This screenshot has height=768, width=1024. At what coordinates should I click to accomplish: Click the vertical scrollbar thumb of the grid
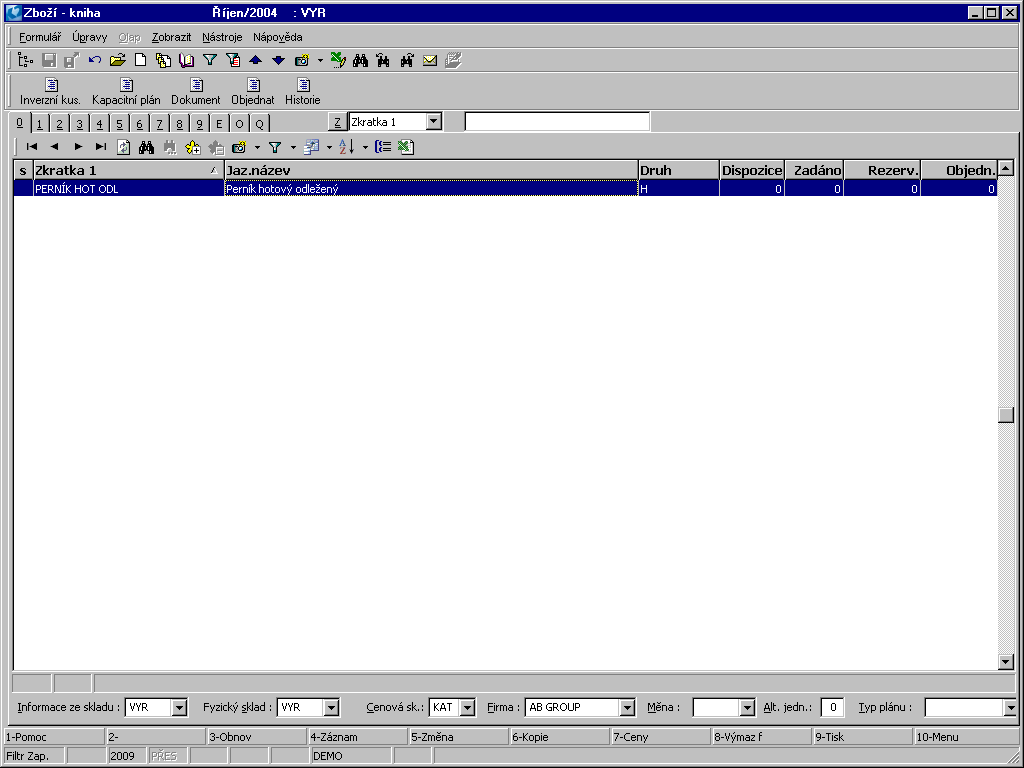pos(1006,415)
